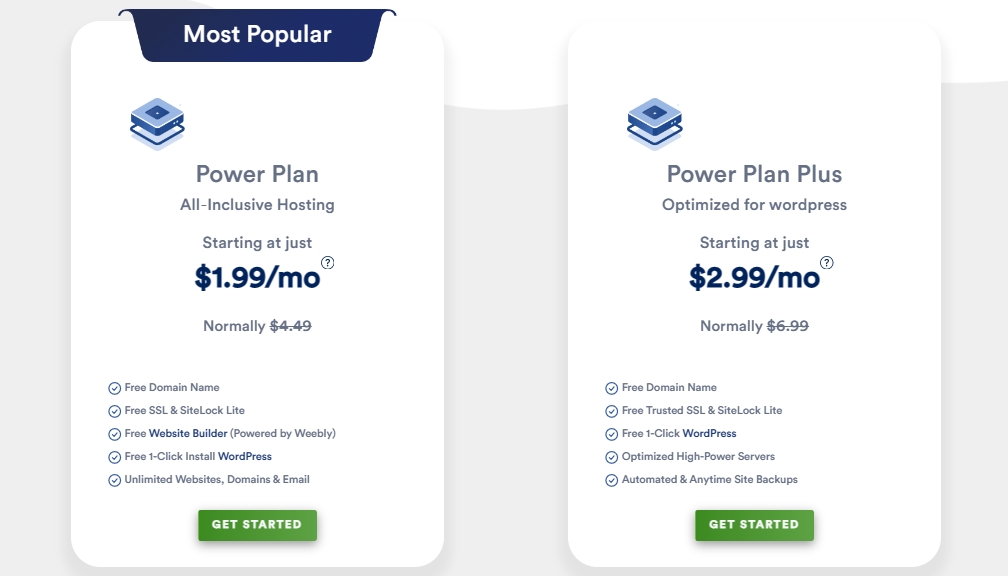Viewport: 1008px width, 576px height.
Task: Click Get Started under Power Plan
Action: tap(257, 525)
